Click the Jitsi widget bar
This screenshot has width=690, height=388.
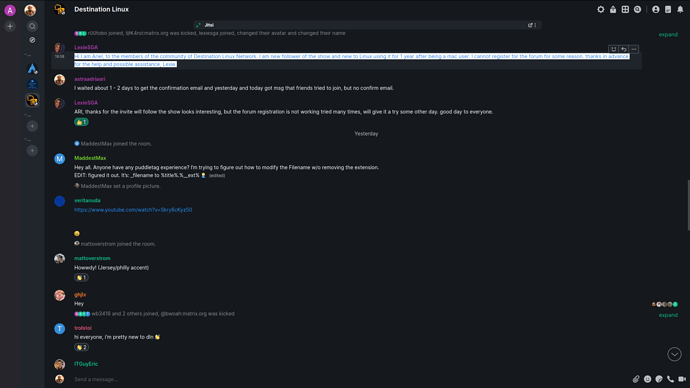point(367,25)
